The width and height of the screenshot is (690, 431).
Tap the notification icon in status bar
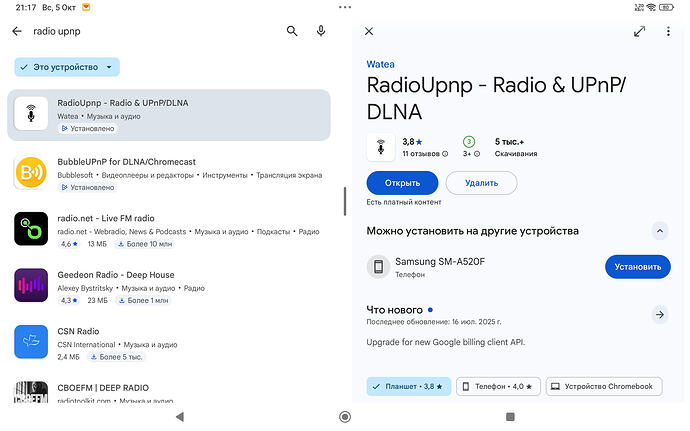pos(86,7)
